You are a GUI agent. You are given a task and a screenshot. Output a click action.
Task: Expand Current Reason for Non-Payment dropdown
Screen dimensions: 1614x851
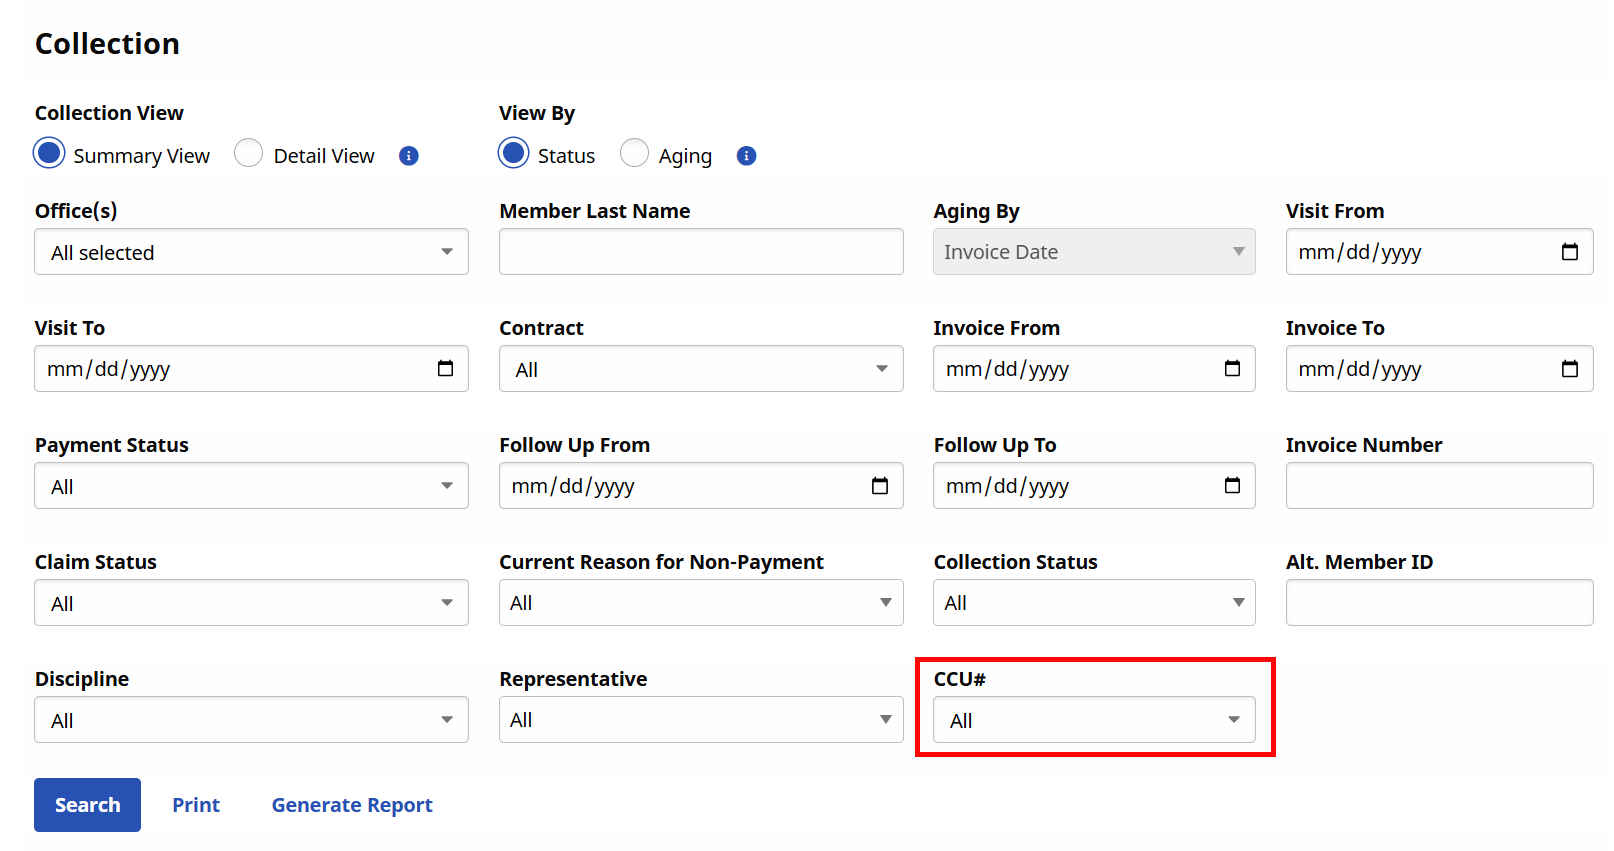(x=700, y=603)
